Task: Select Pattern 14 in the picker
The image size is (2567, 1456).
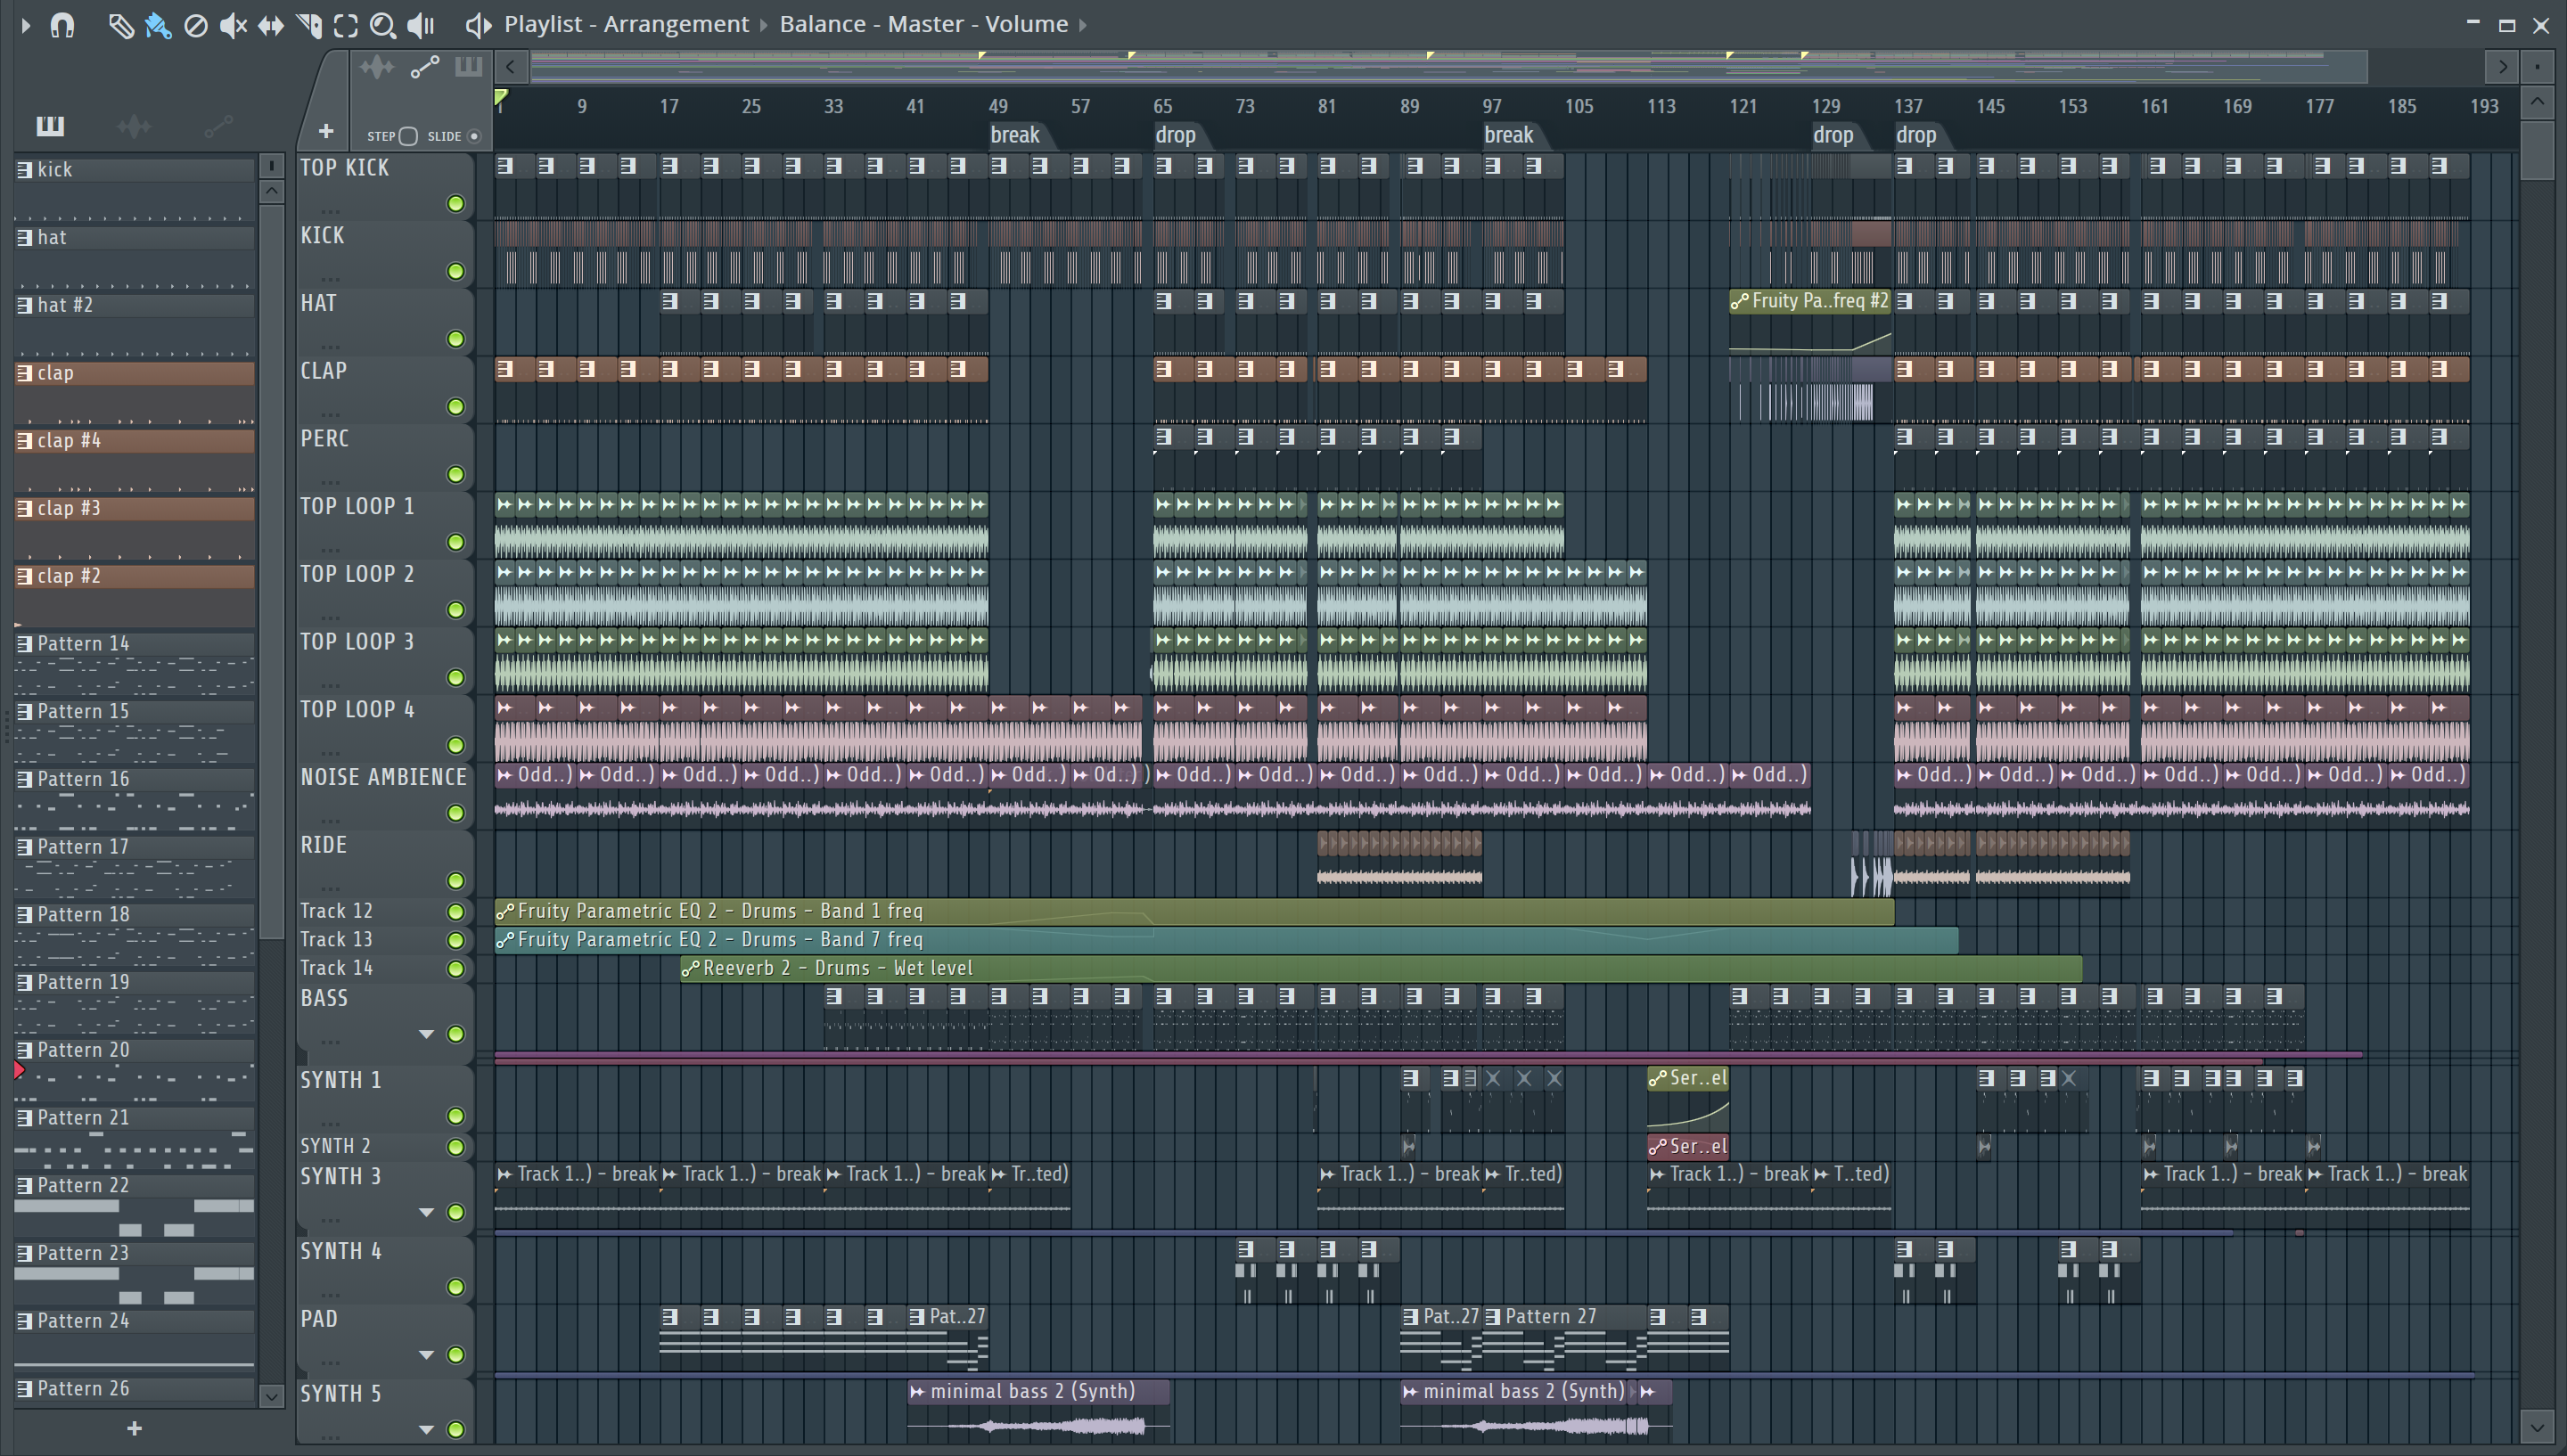Action: (x=134, y=644)
